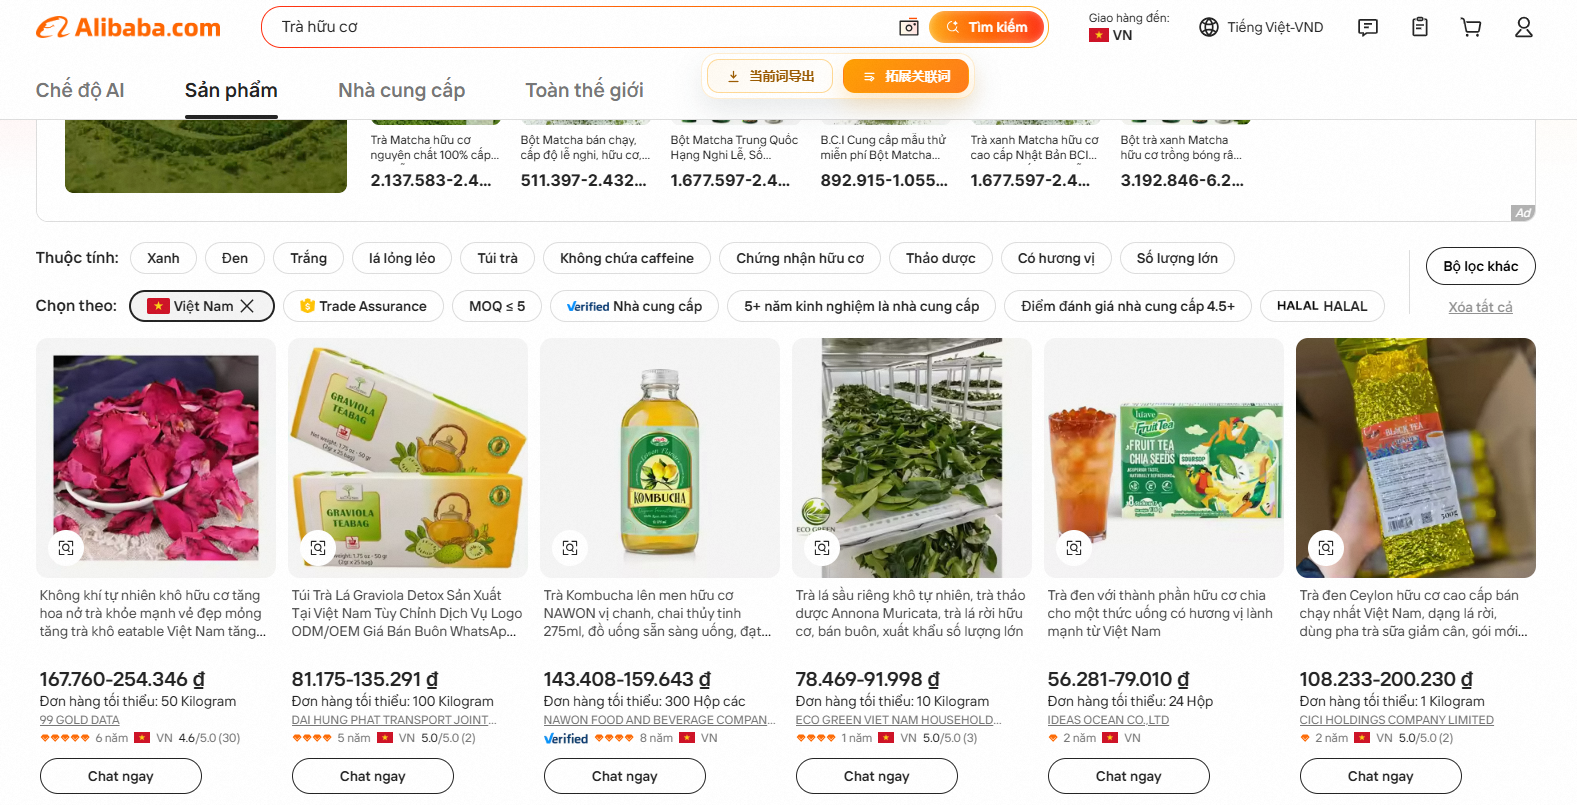
Task: Open the user account profile icon
Action: pyautogui.click(x=1523, y=27)
